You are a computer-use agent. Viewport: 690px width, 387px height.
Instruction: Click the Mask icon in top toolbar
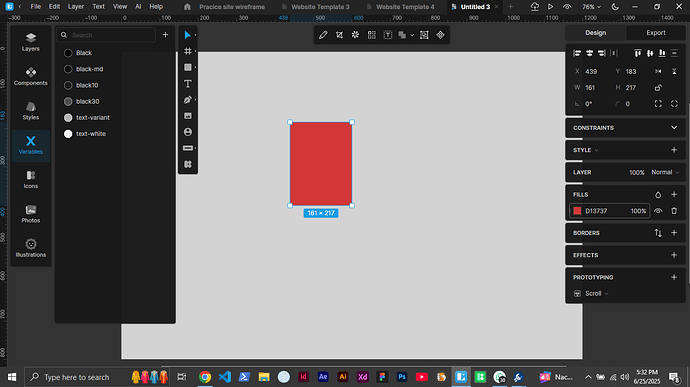coord(424,35)
